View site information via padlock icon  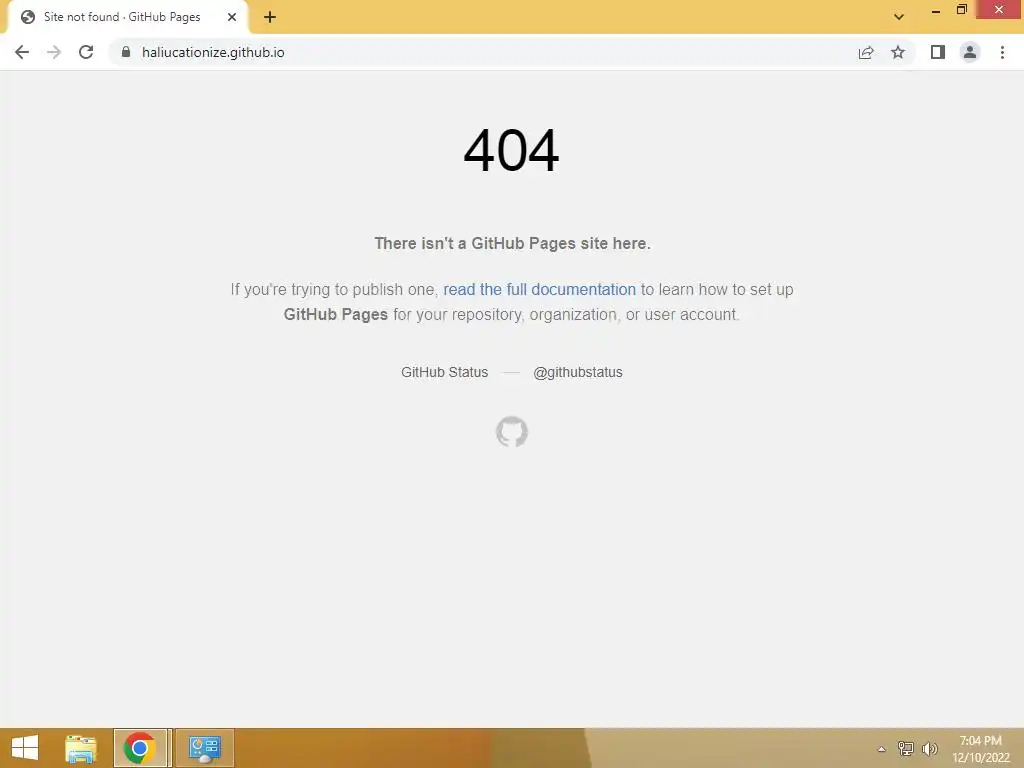coord(126,52)
